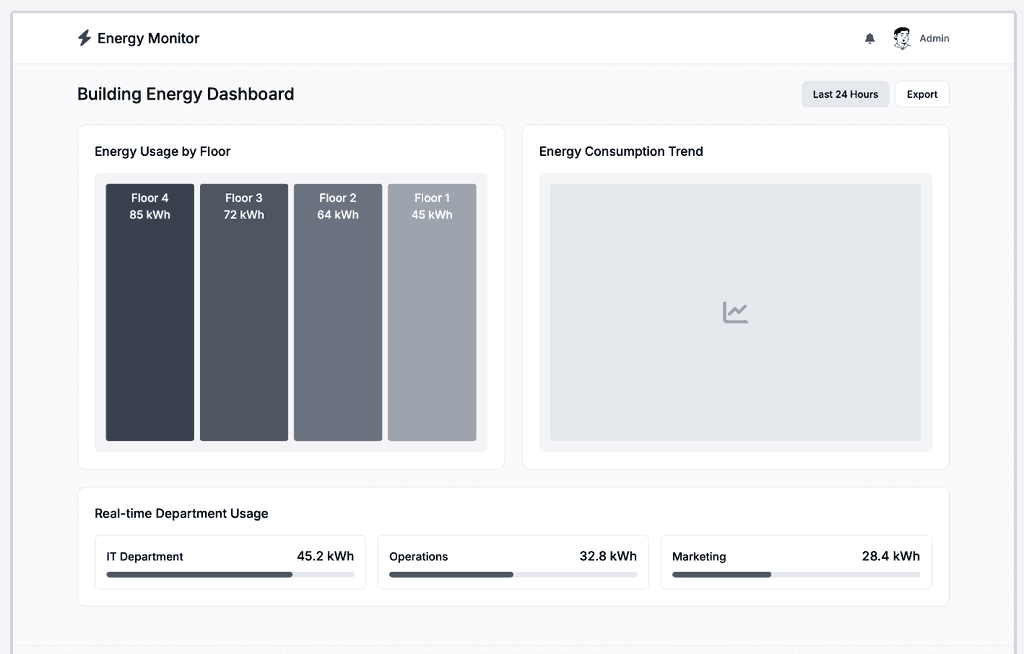
Task: Click the Marketing usage progress bar
Action: pyautogui.click(x=795, y=575)
